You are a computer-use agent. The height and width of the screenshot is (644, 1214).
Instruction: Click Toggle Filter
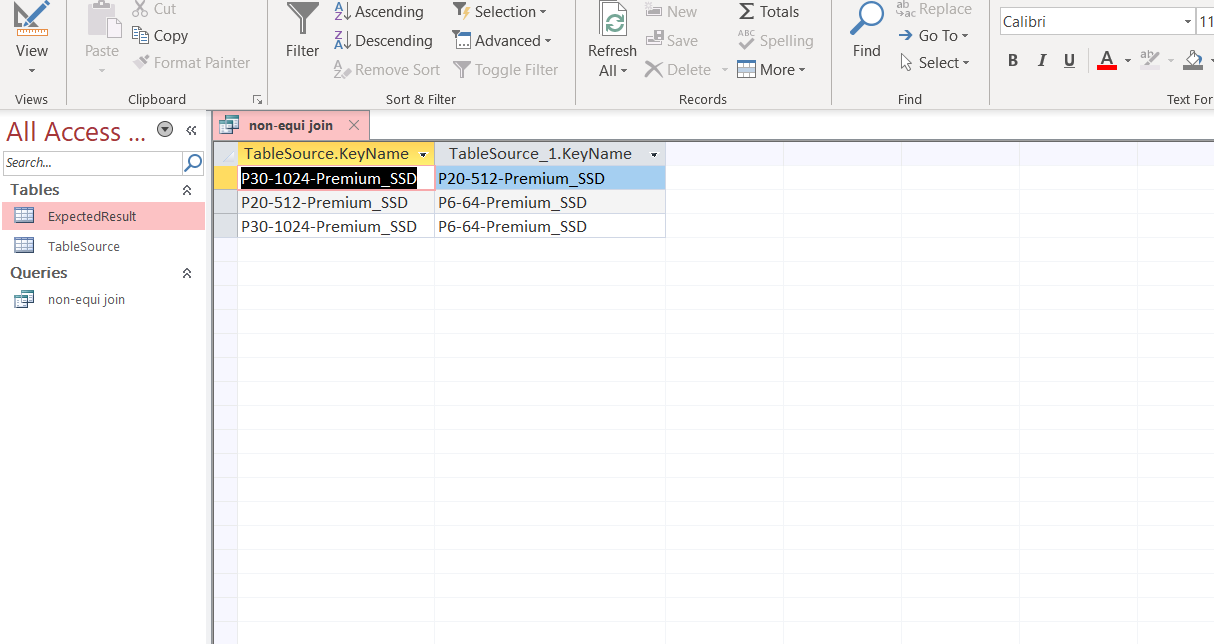tap(506, 70)
